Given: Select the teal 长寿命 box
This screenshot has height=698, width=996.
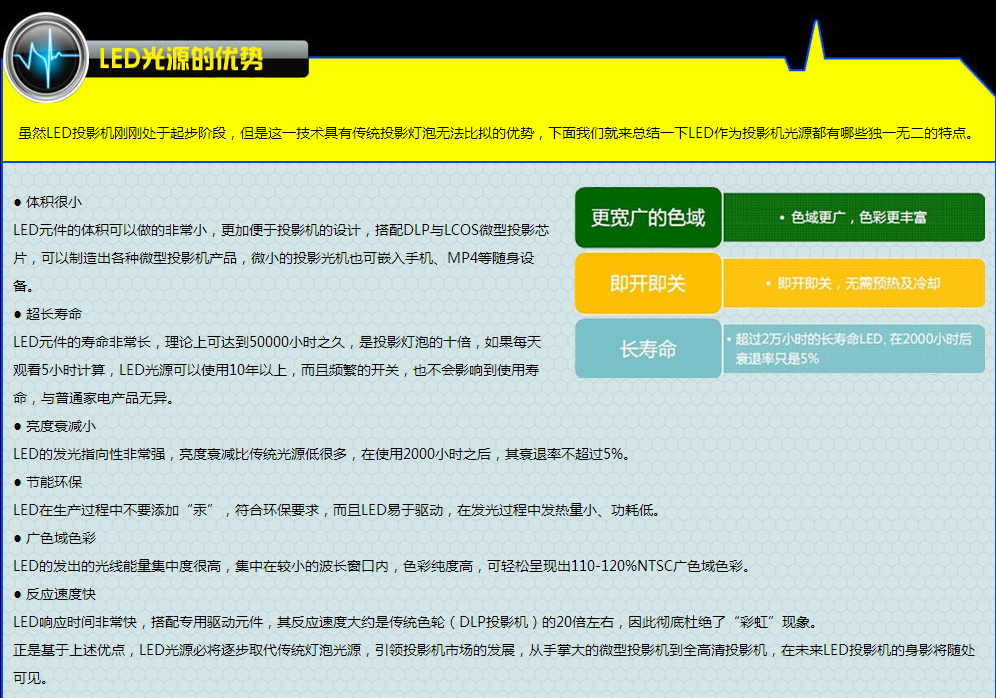Looking at the screenshot, I should point(648,349).
